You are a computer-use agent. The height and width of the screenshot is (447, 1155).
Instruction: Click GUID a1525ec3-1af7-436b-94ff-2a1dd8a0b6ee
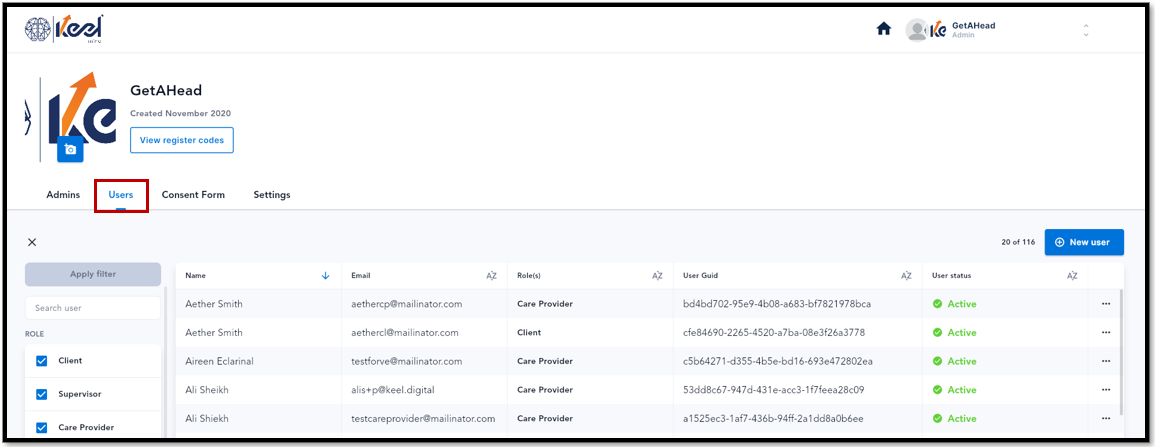[773, 418]
